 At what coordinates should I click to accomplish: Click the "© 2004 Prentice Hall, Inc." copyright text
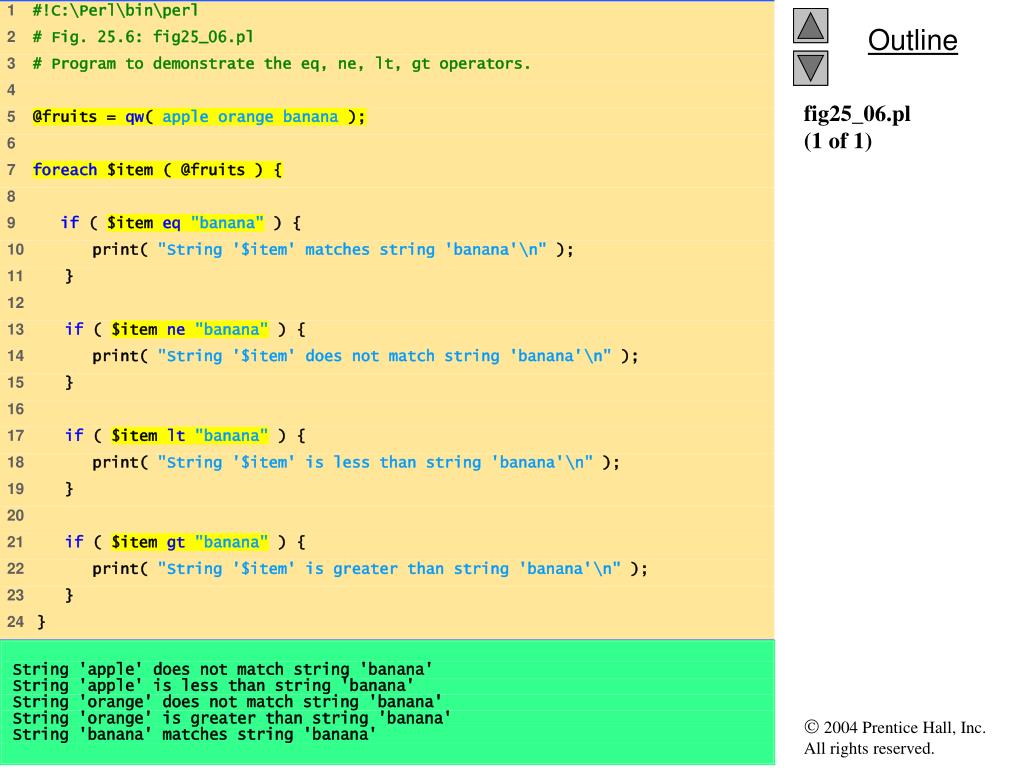pos(895,728)
